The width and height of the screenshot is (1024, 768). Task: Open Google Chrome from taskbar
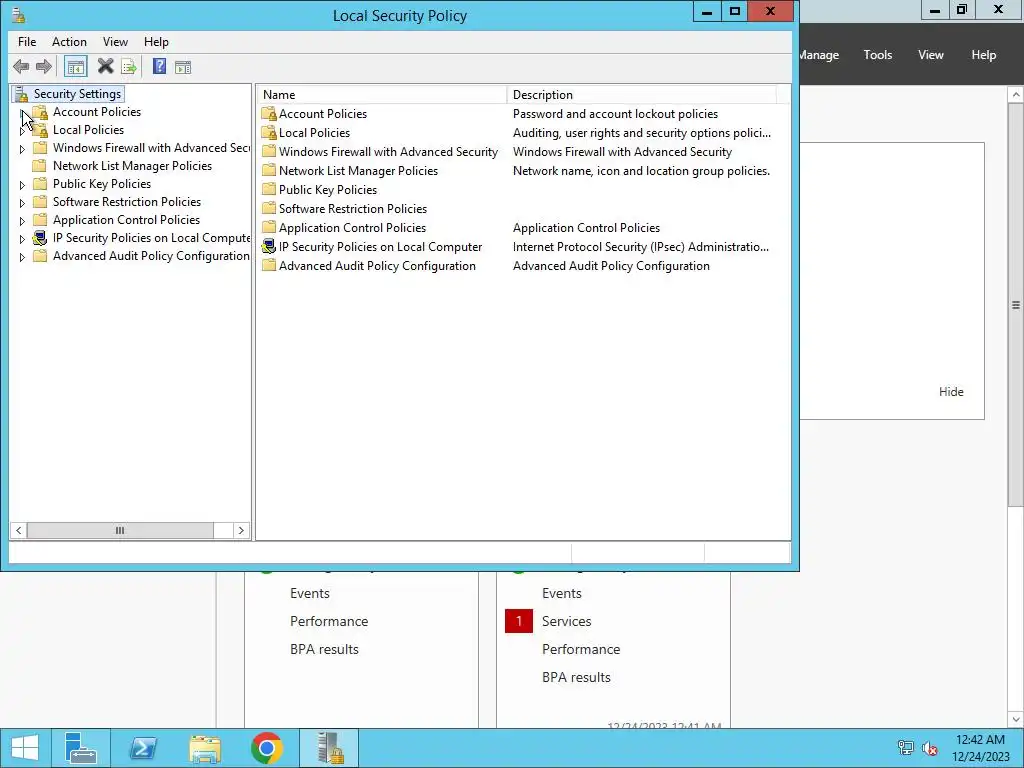(x=266, y=748)
